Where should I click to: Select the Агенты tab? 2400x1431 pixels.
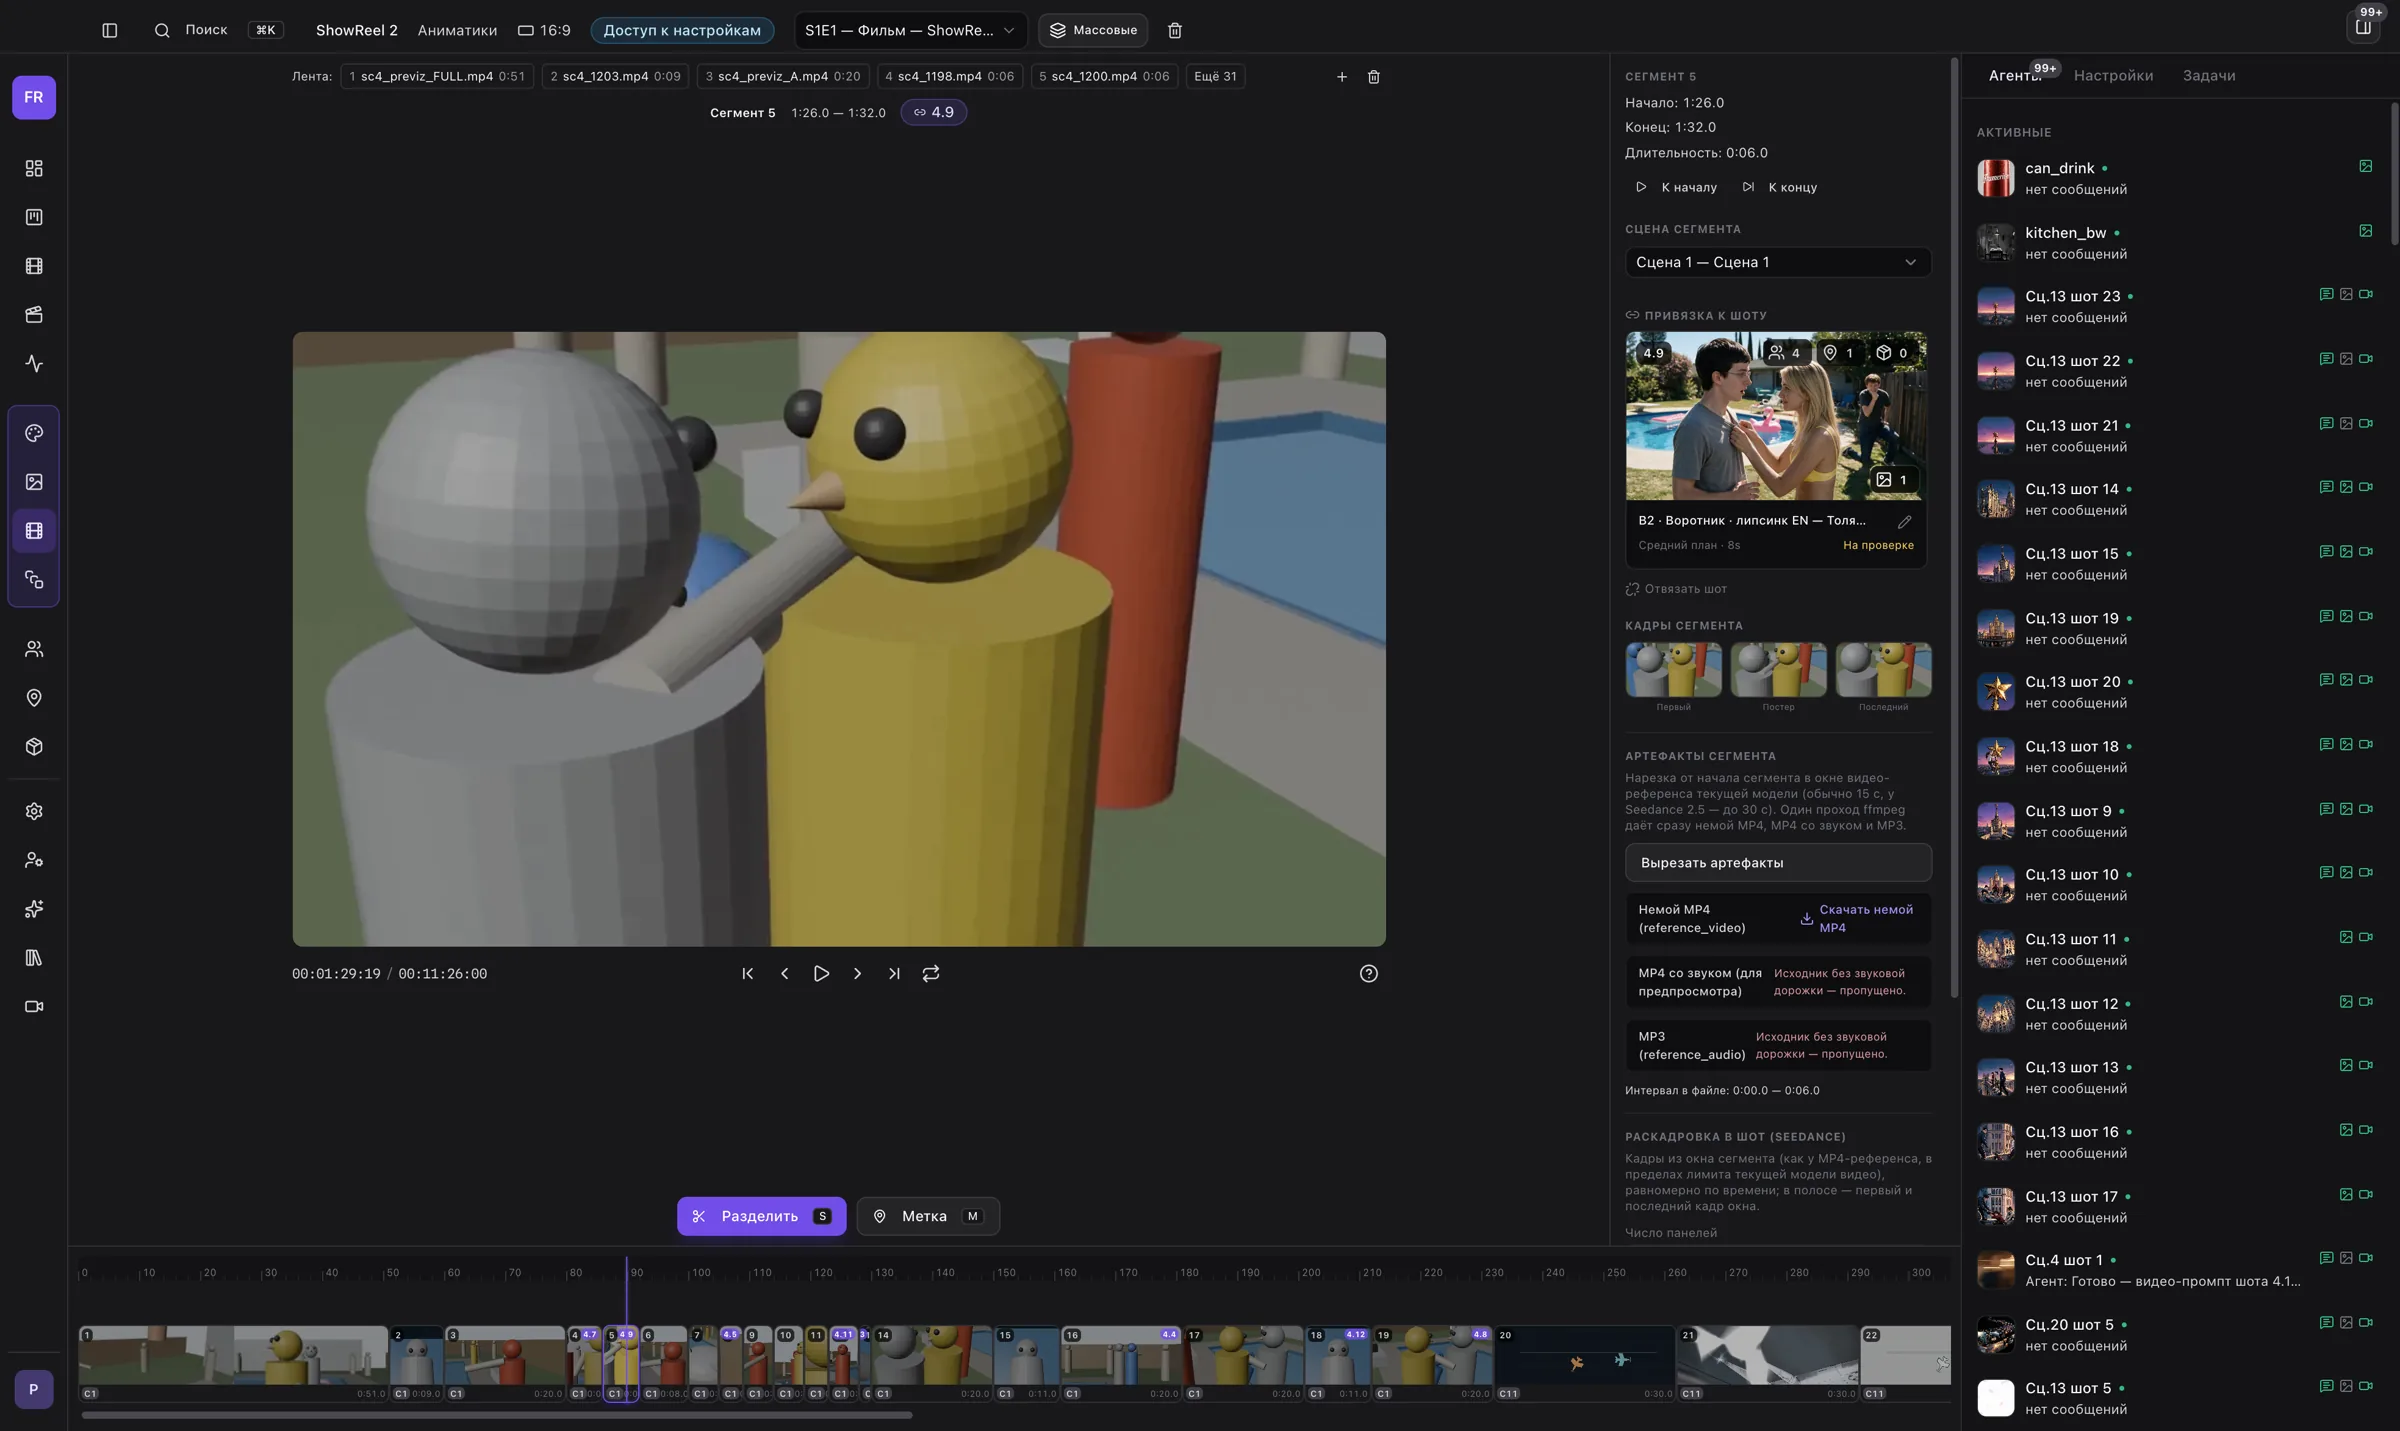[x=2015, y=76]
